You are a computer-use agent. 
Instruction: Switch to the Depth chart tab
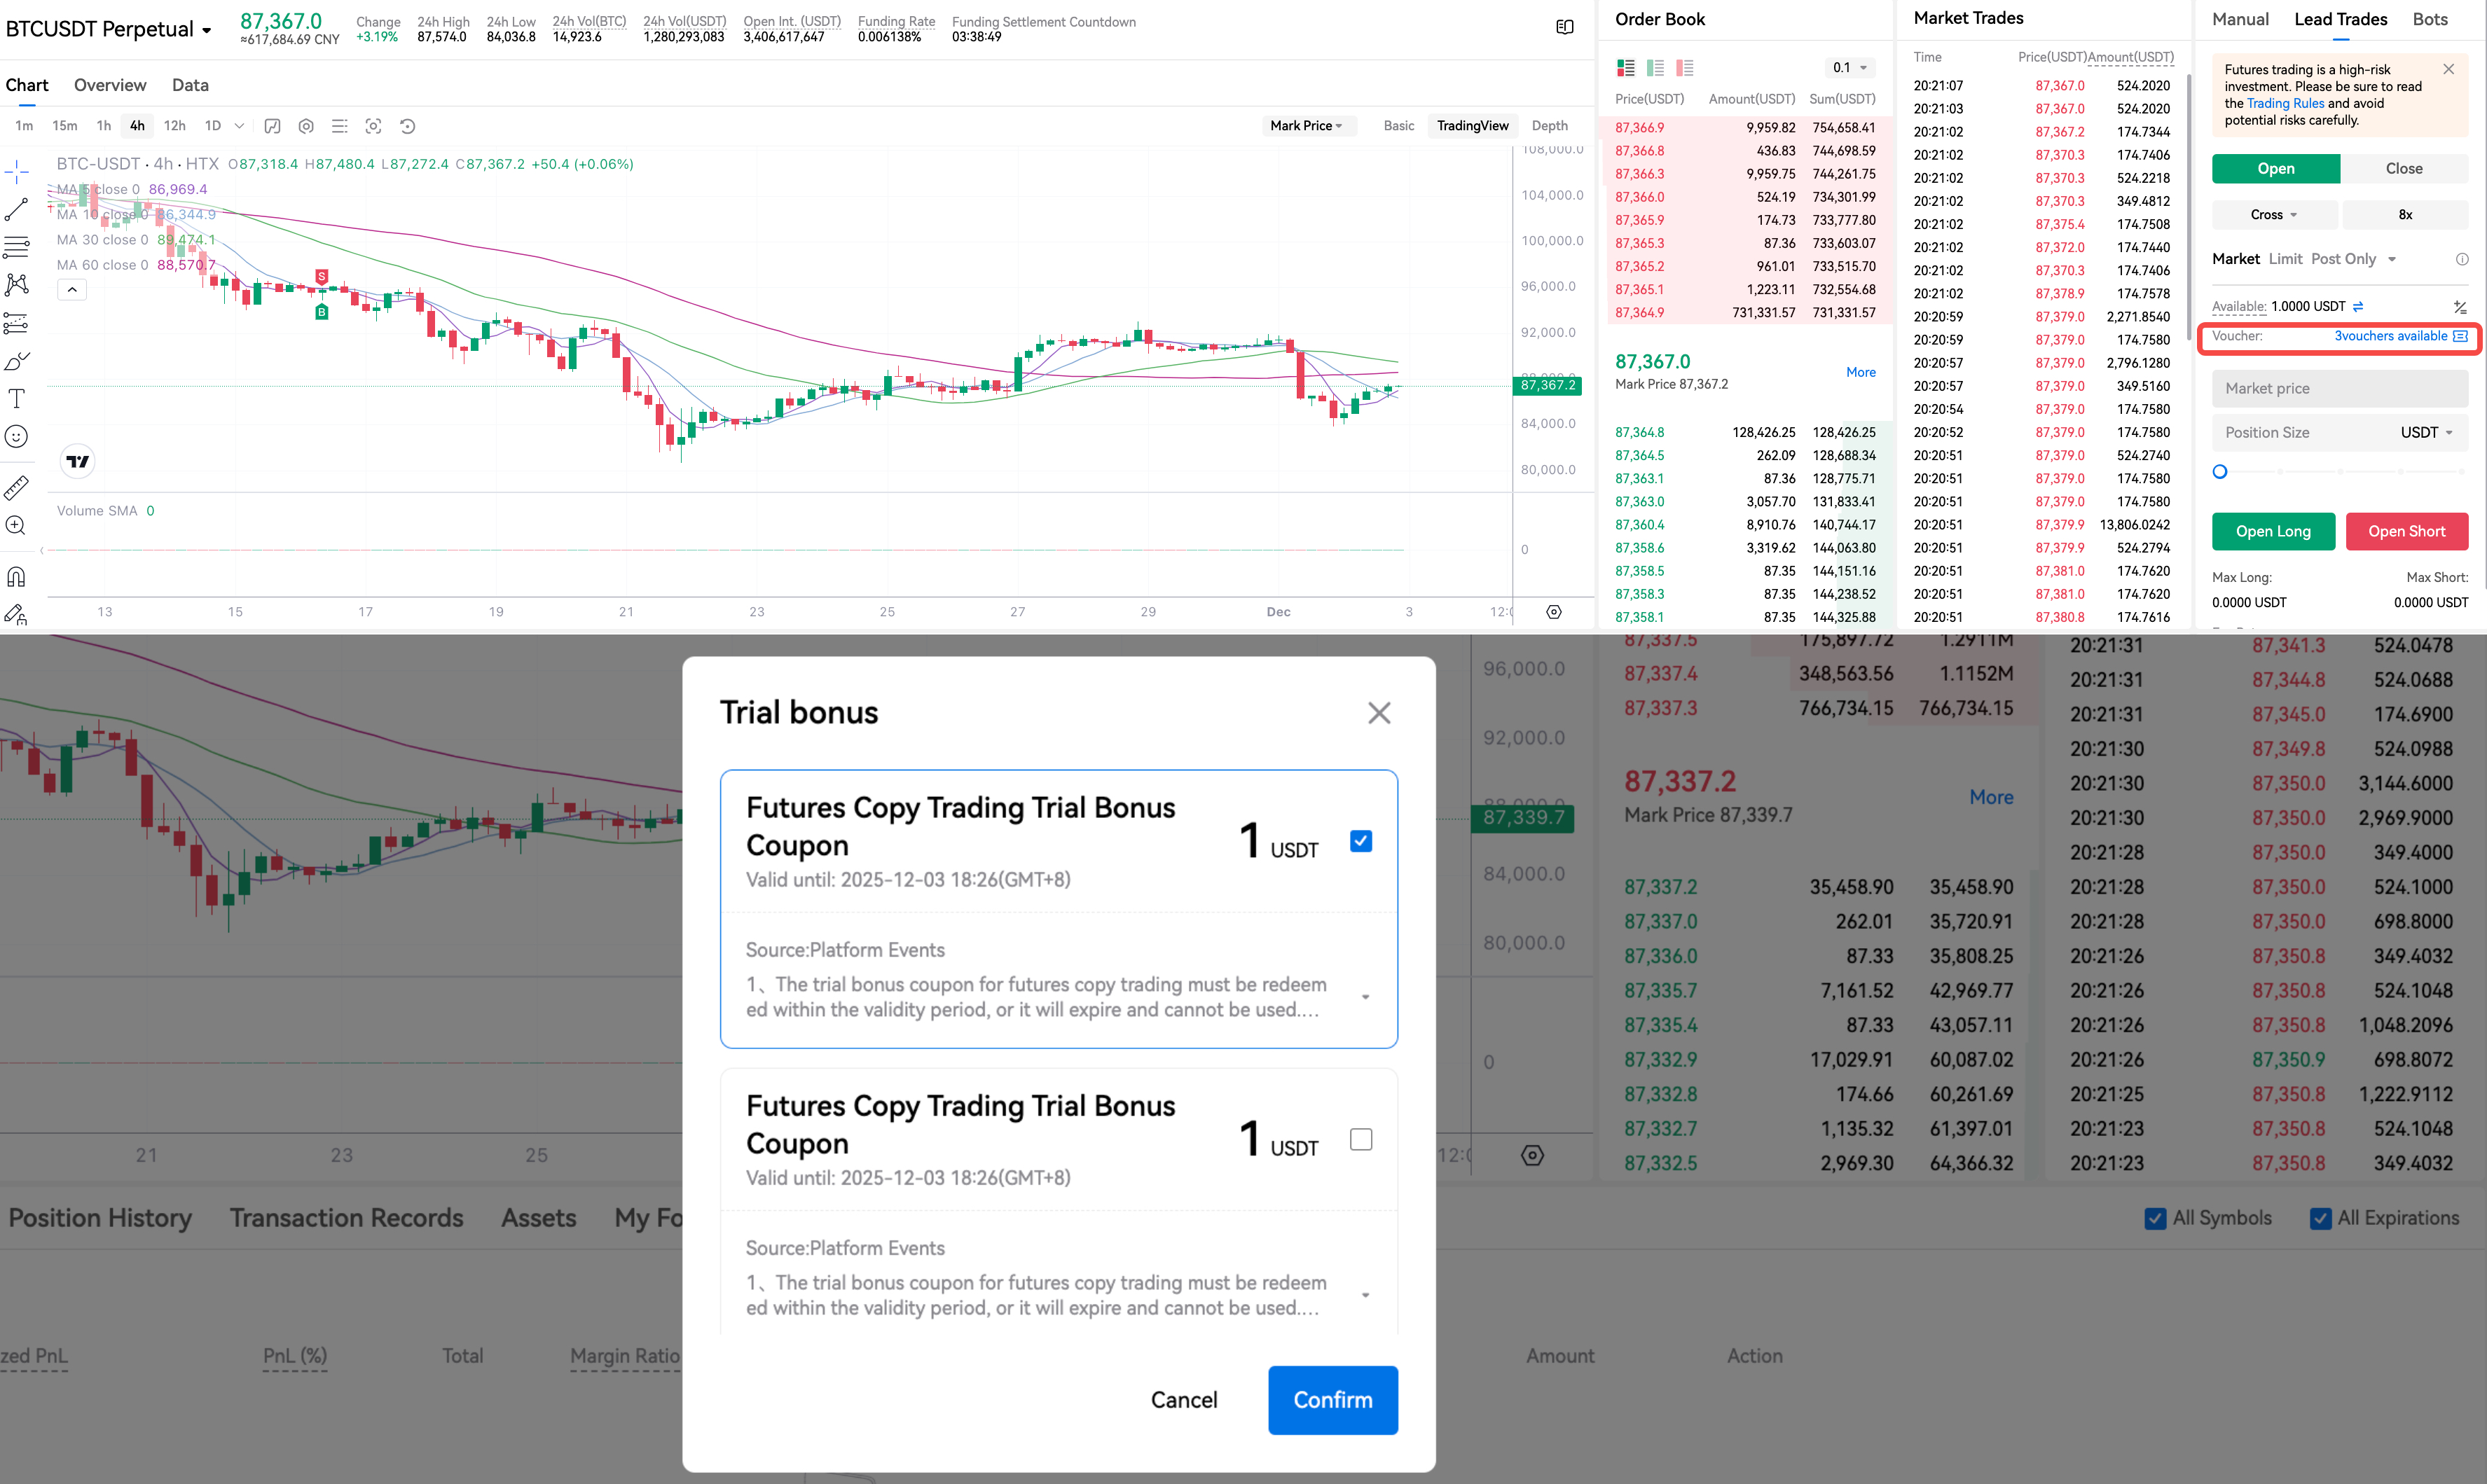pyautogui.click(x=1549, y=126)
